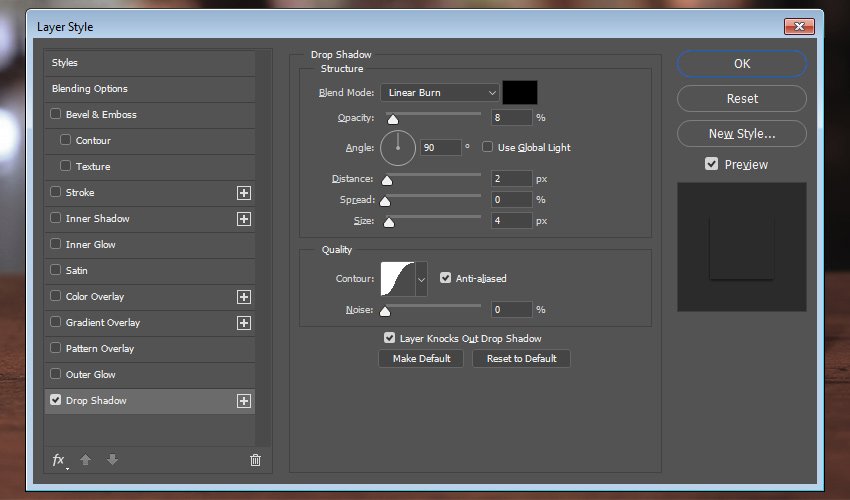Select the Styles section
Viewport: 850px width, 500px height.
pyautogui.click(x=150, y=63)
